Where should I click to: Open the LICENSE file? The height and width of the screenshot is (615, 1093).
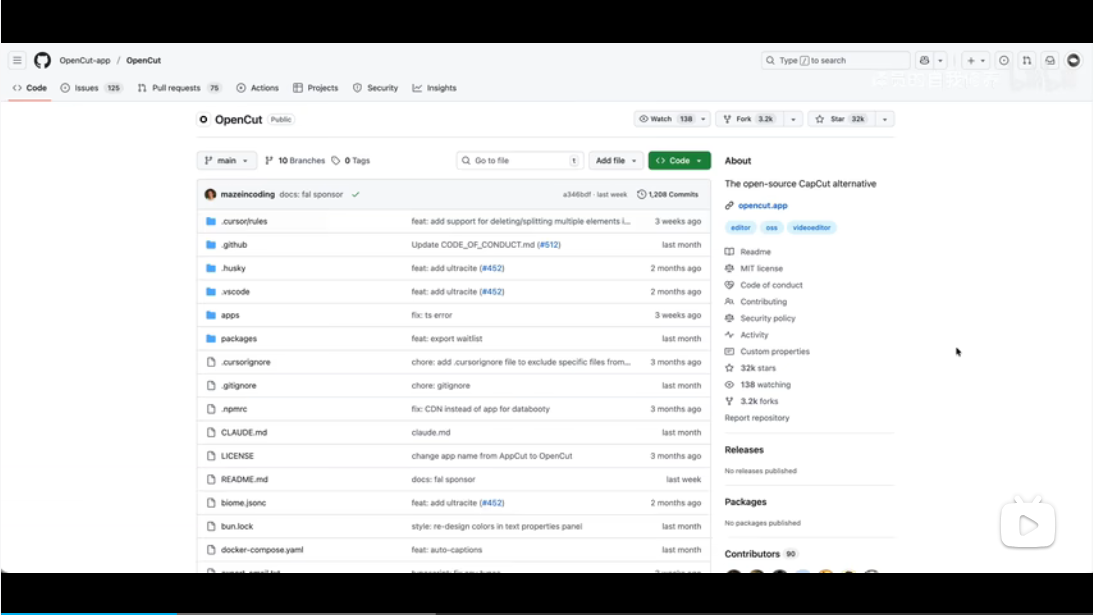[x=237, y=456]
